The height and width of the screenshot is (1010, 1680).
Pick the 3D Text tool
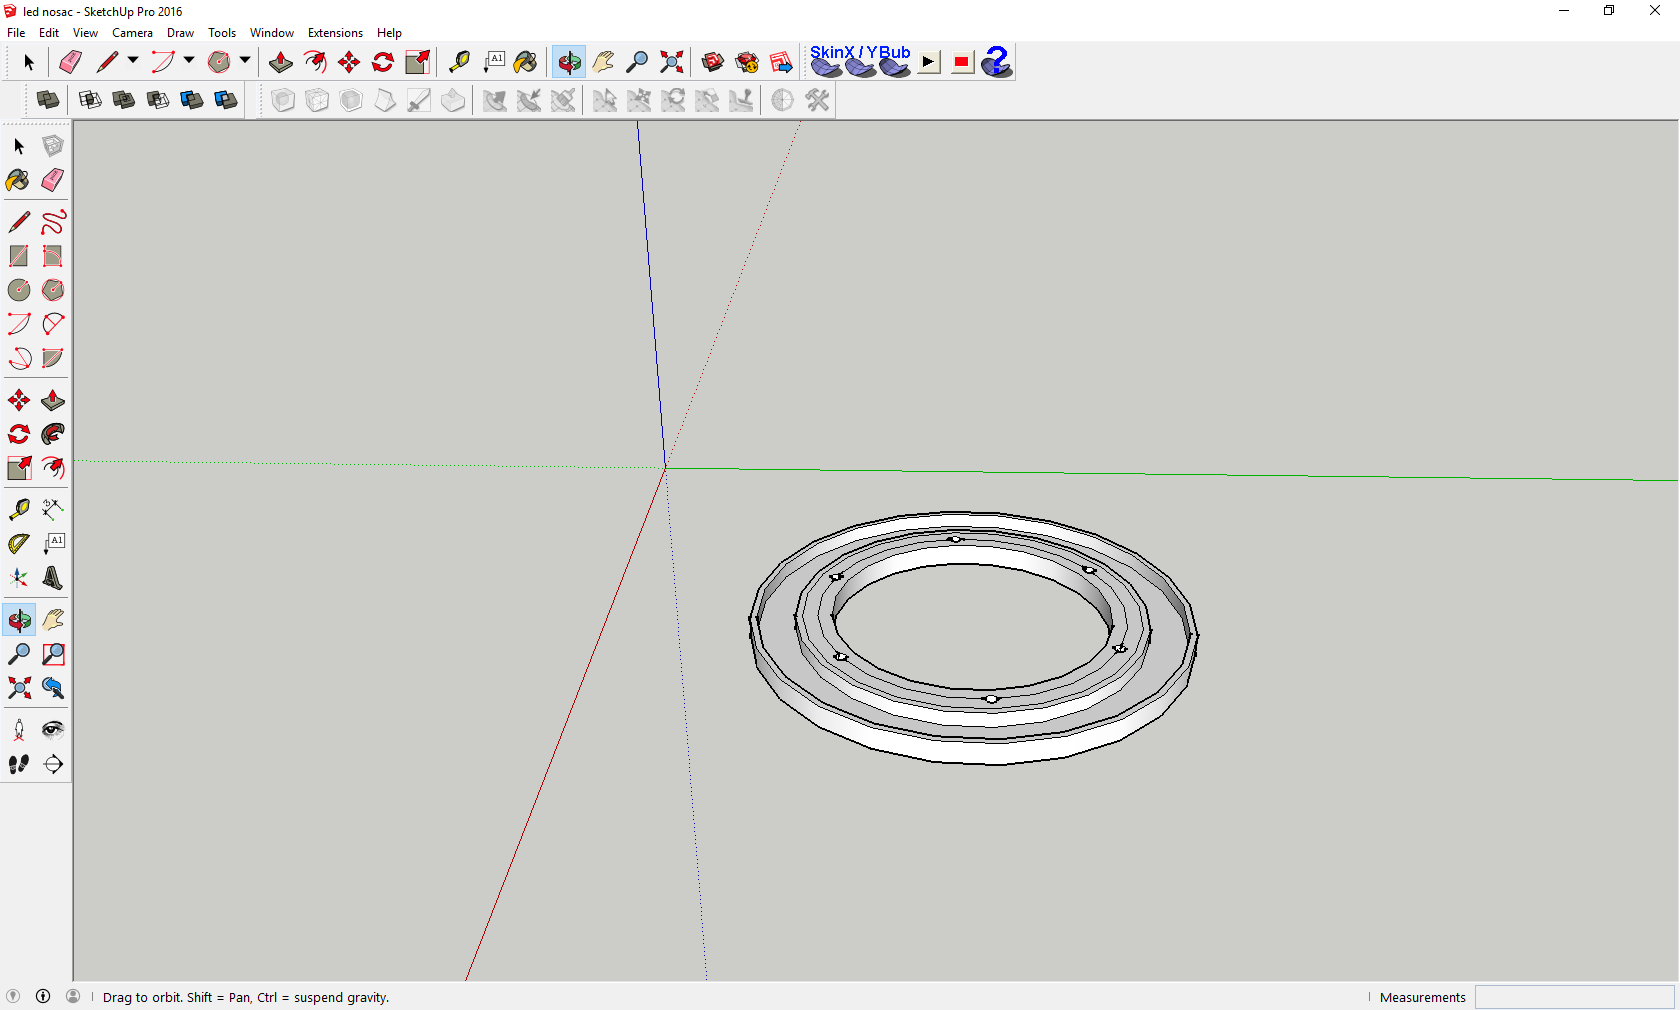53,577
